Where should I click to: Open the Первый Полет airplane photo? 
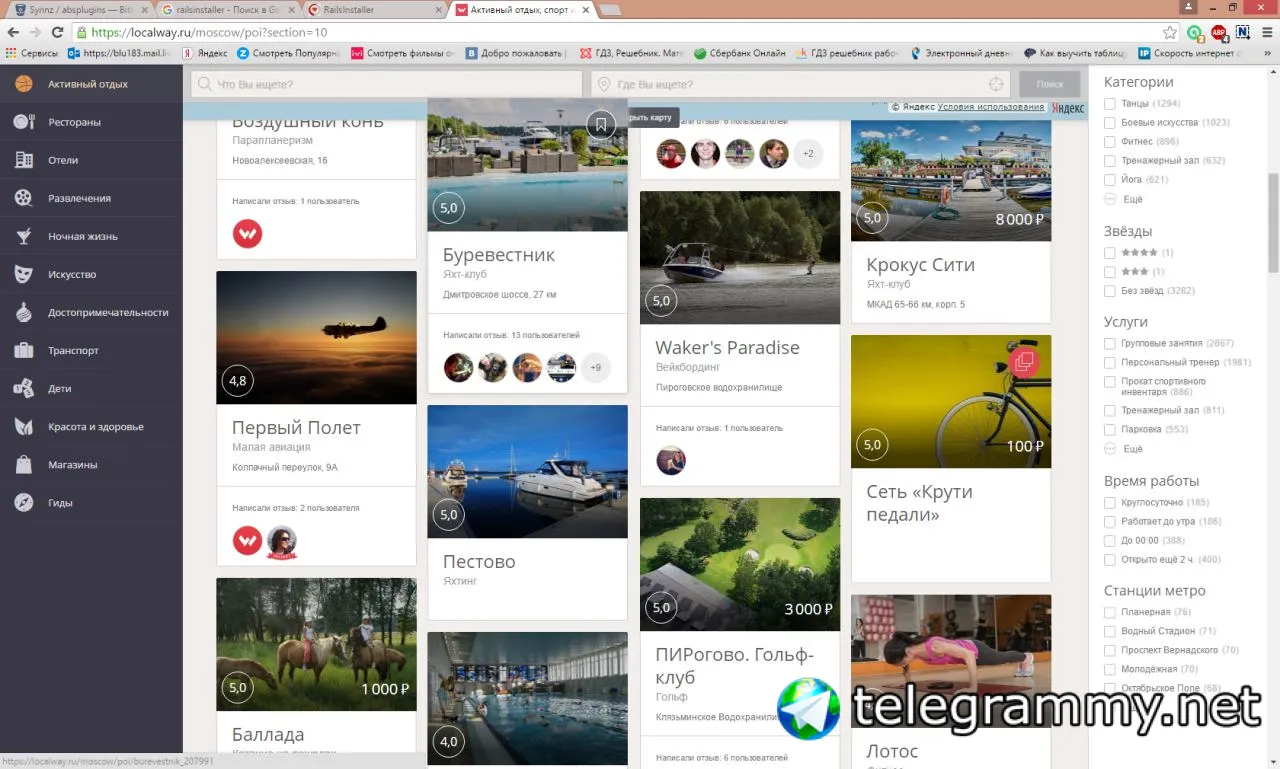316,338
